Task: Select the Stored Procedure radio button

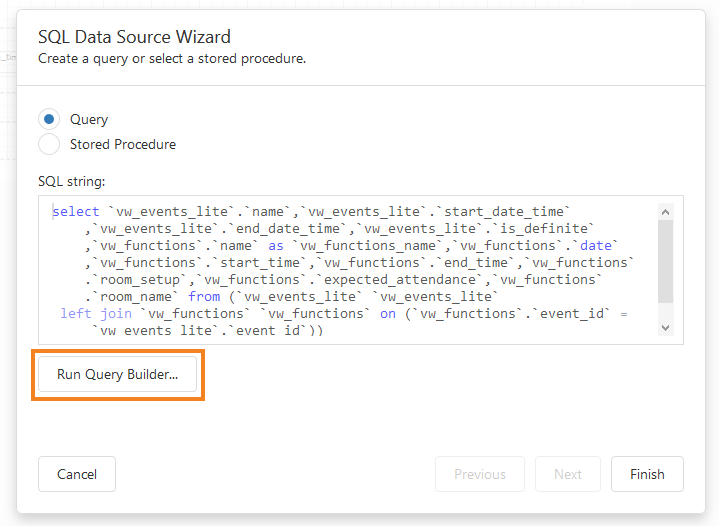Action: click(49, 144)
